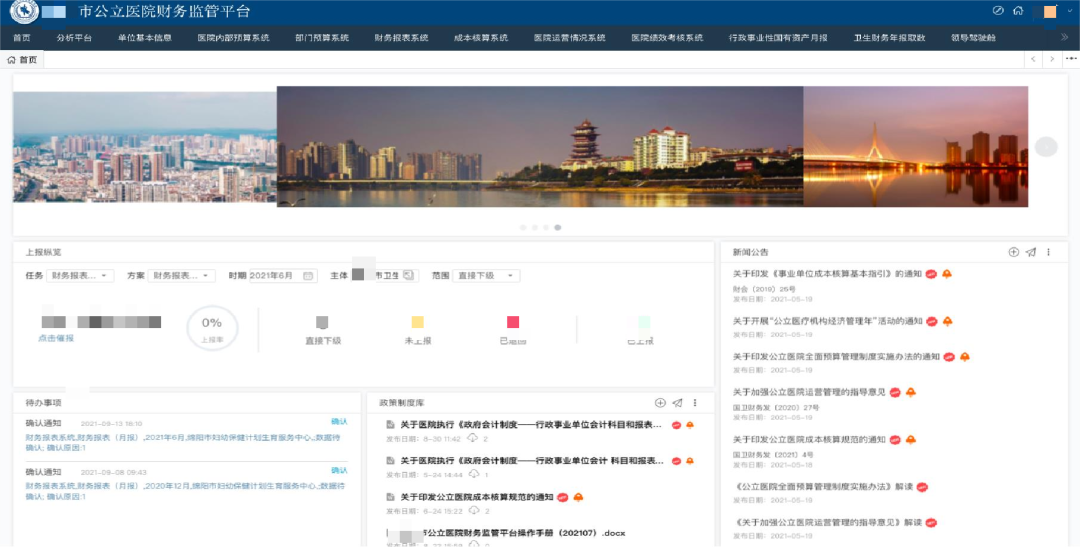1080x547 pixels.
Task: Click the home icon in the top header
Action: pos(1018,11)
